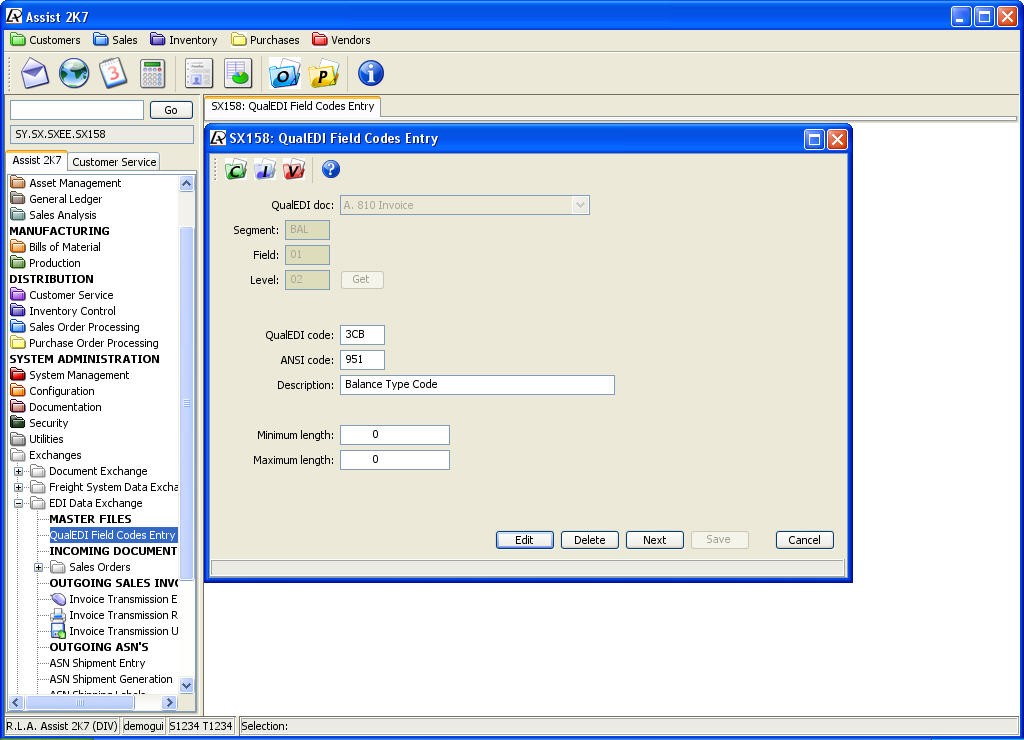Open the Configuration folder
The image size is (1024, 740).
pyautogui.click(x=53, y=391)
